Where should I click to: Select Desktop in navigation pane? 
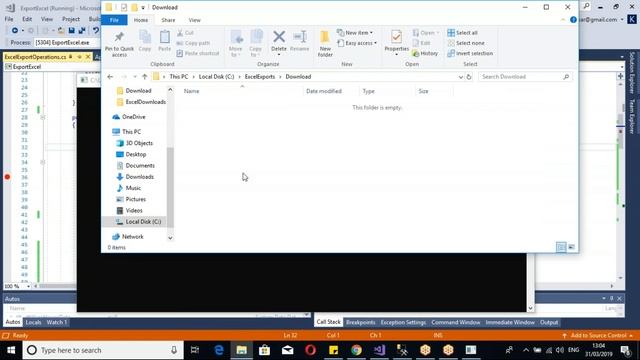[131, 154]
